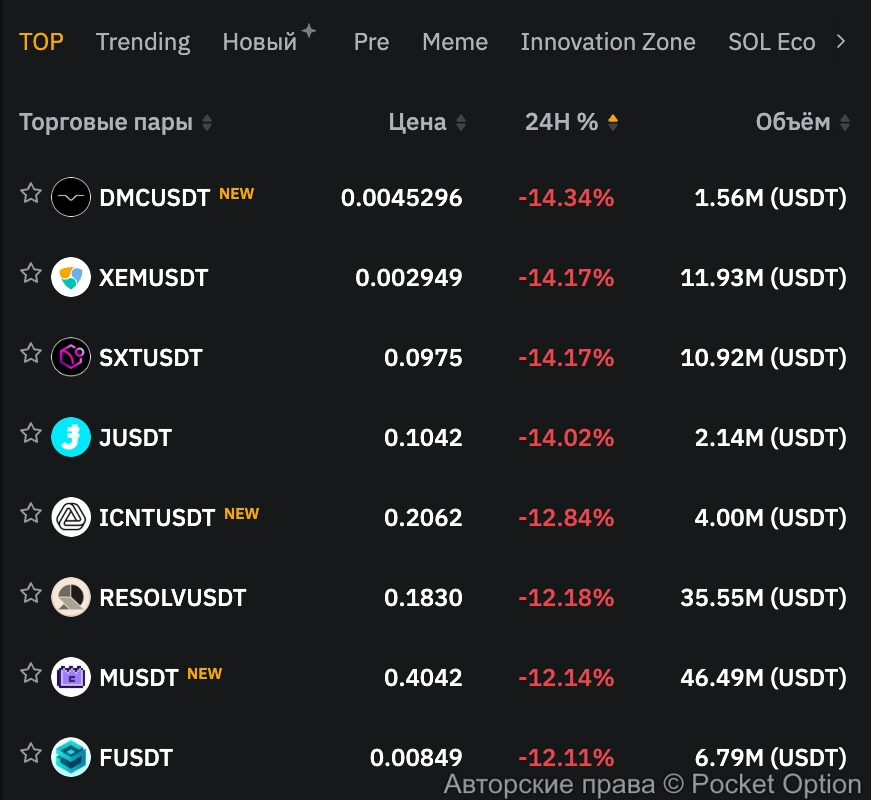Sort by Цена column arrows
The height and width of the screenshot is (800, 871).
tap(461, 123)
